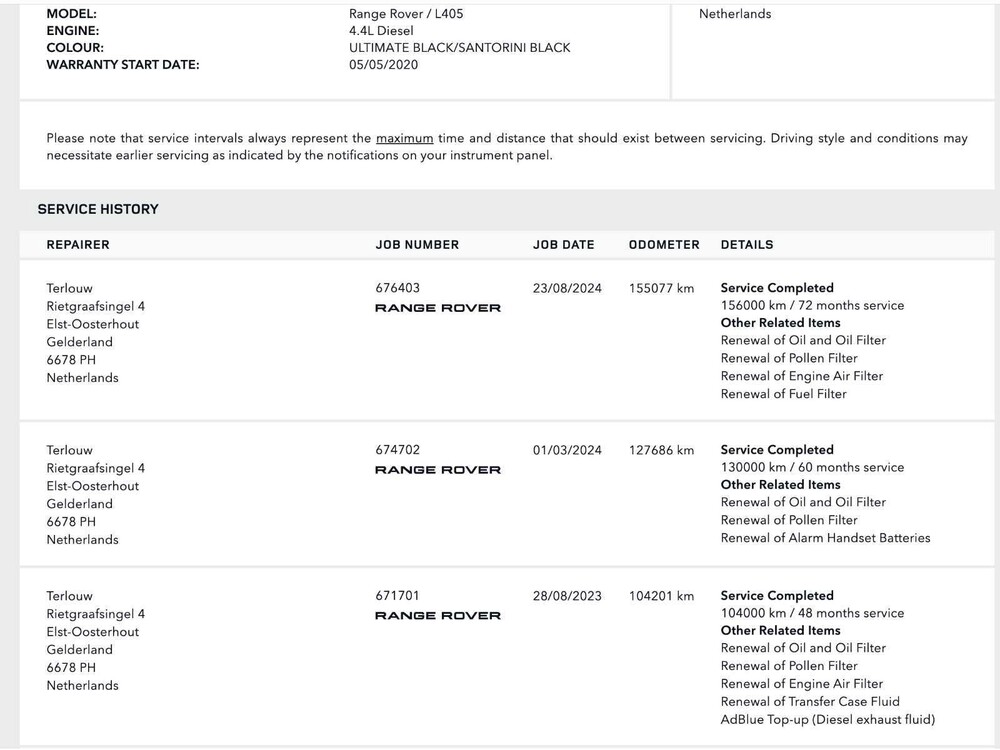
Task: Click the Range Rover logo under job 676403
Action: 437,308
